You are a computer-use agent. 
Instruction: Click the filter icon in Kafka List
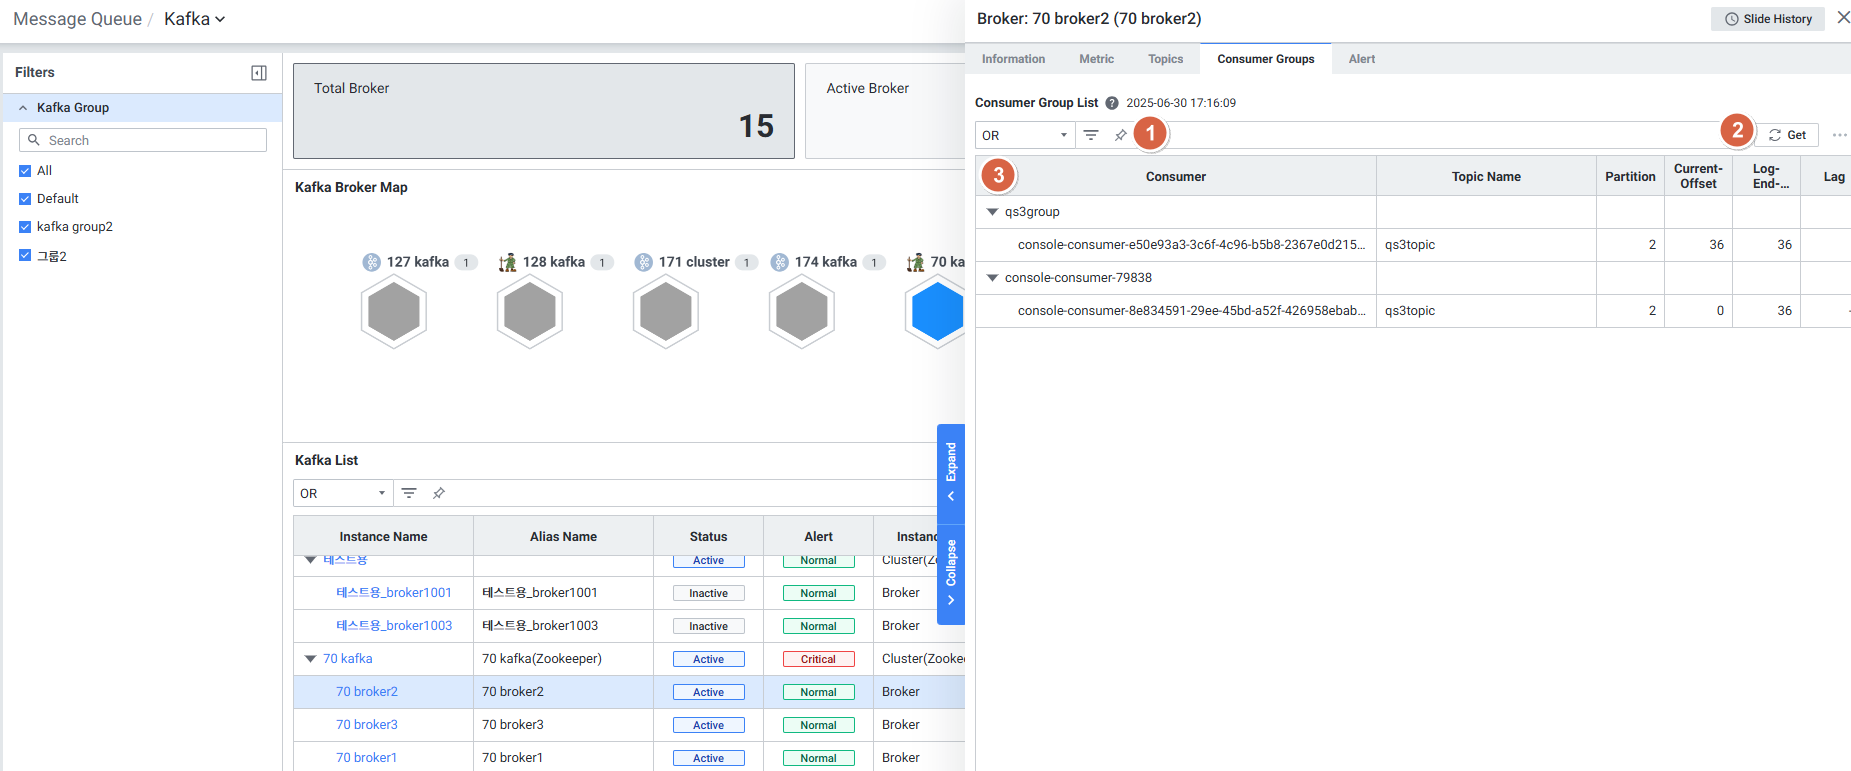pyautogui.click(x=409, y=493)
